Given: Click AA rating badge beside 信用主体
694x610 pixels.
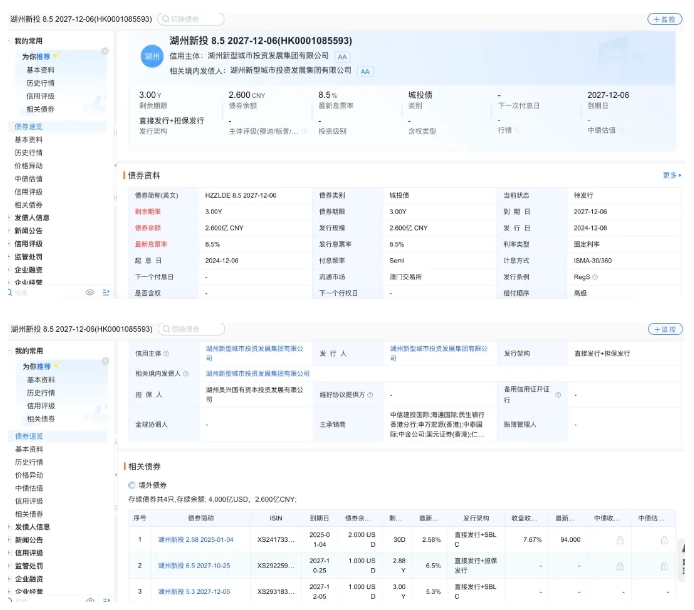Looking at the screenshot, I should pos(342,57).
